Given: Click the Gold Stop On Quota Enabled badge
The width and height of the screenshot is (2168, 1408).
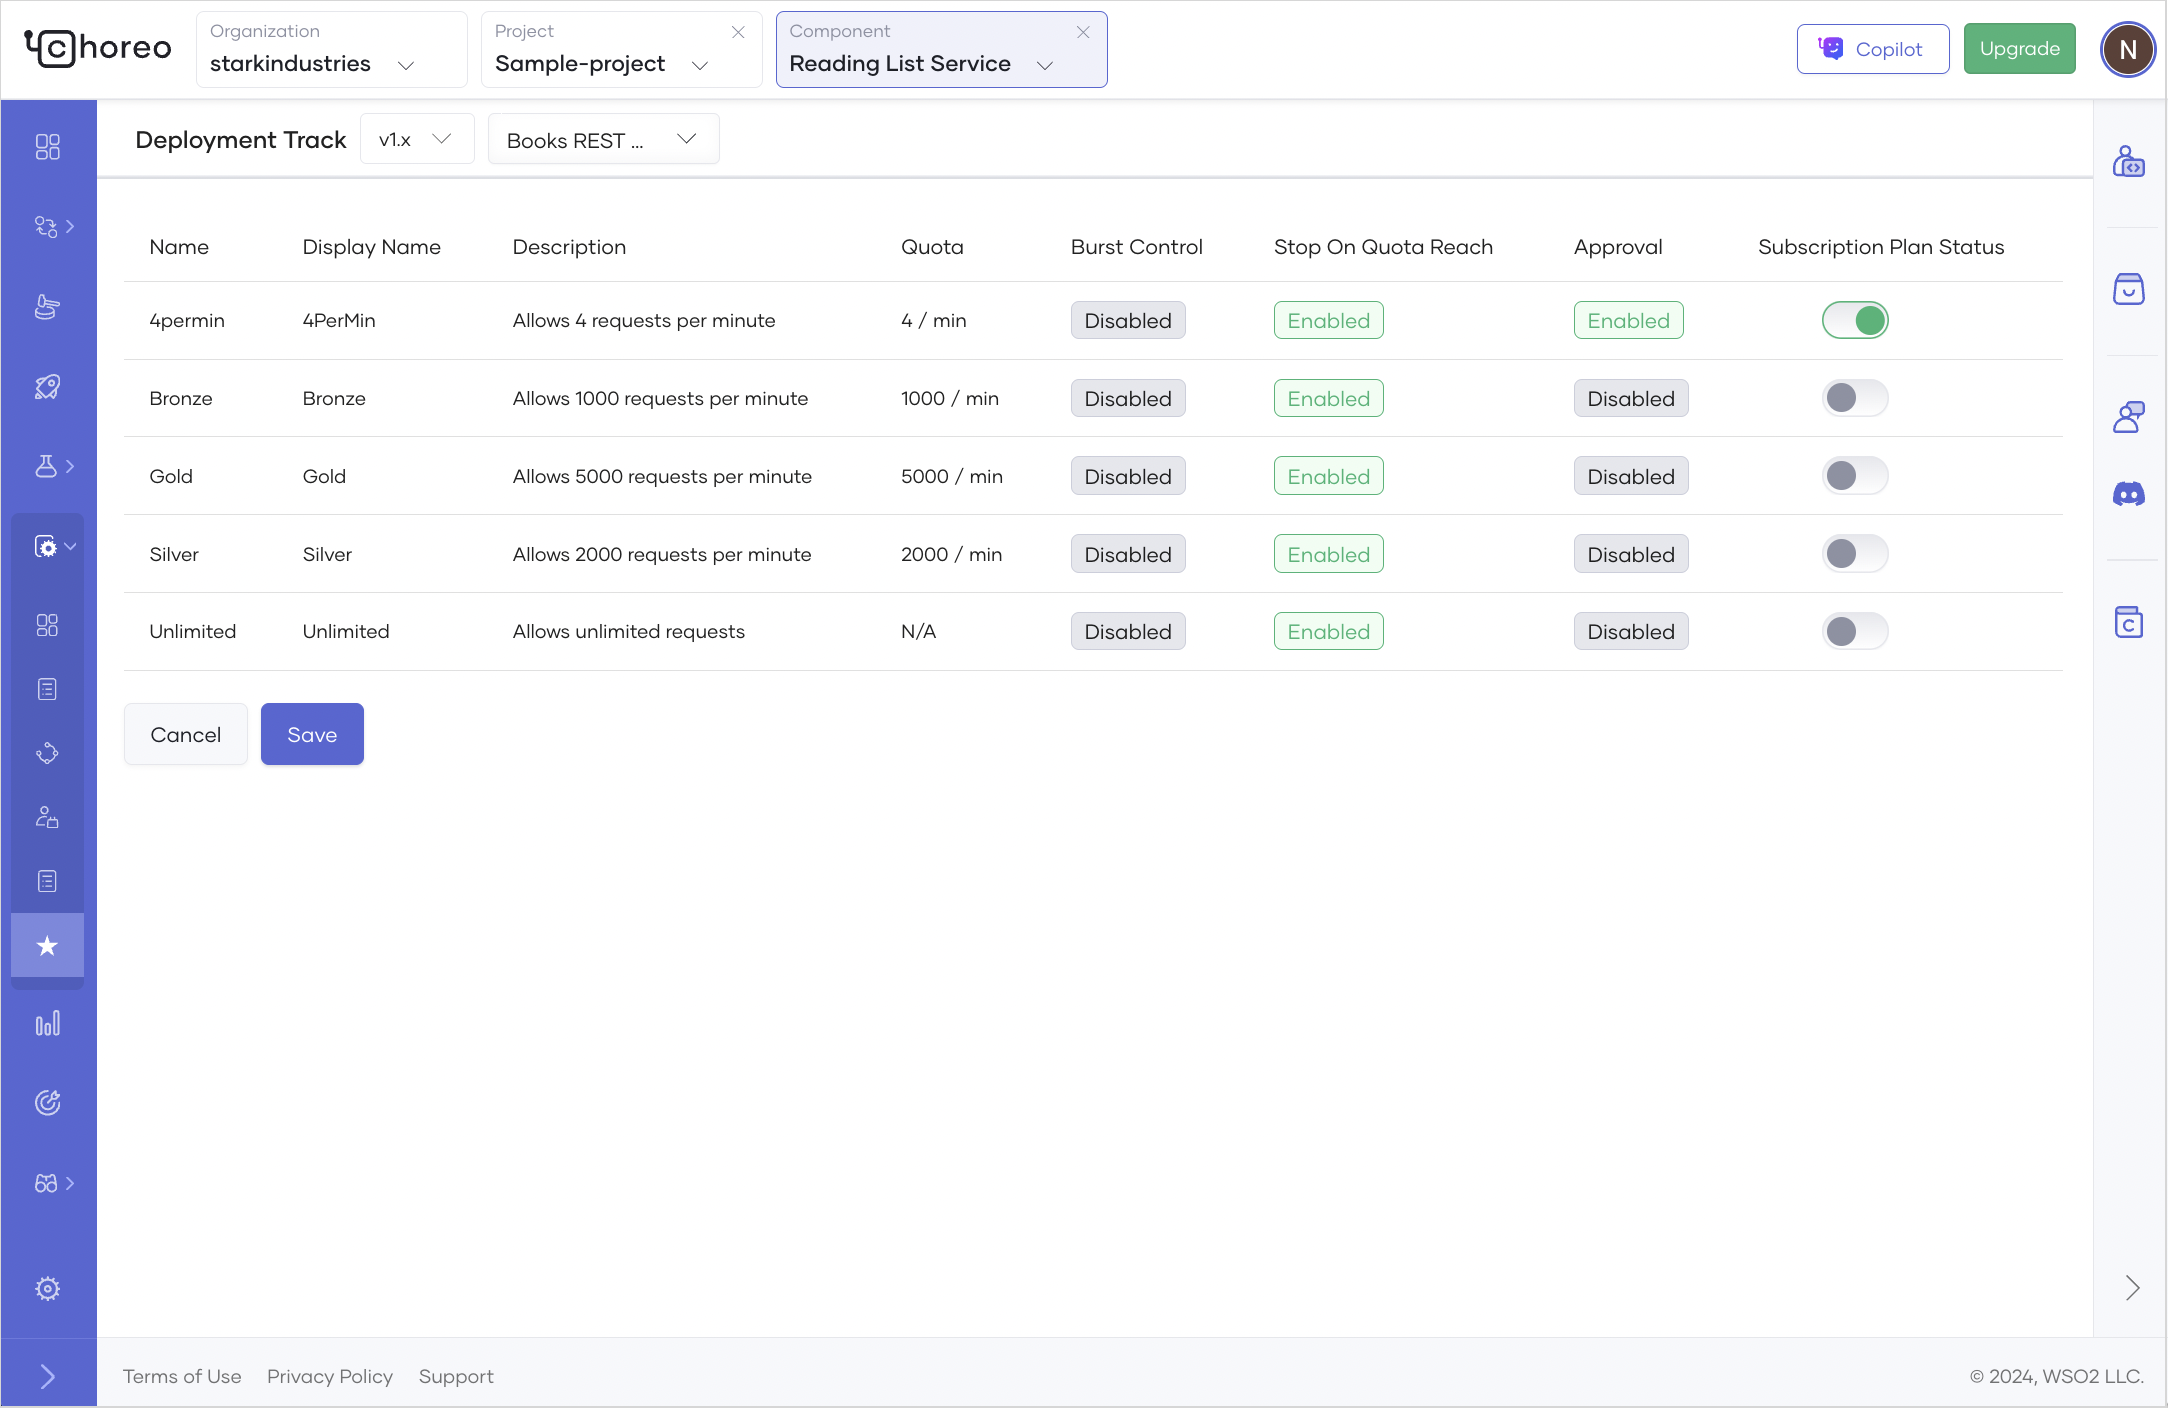Looking at the screenshot, I should (1329, 476).
